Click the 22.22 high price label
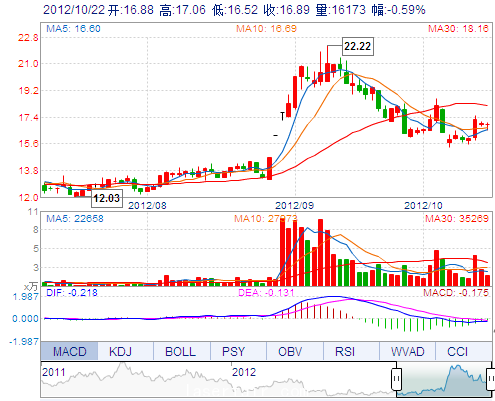The height and width of the screenshot is (401, 495). (358, 46)
